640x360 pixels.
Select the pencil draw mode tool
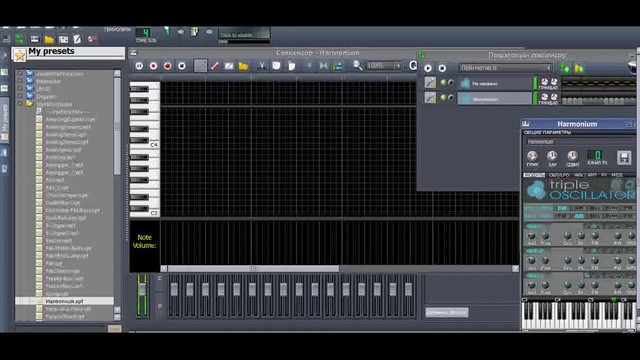click(200, 66)
